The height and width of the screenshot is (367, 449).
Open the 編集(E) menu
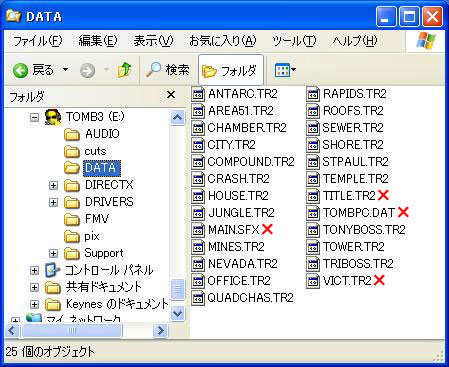click(98, 41)
